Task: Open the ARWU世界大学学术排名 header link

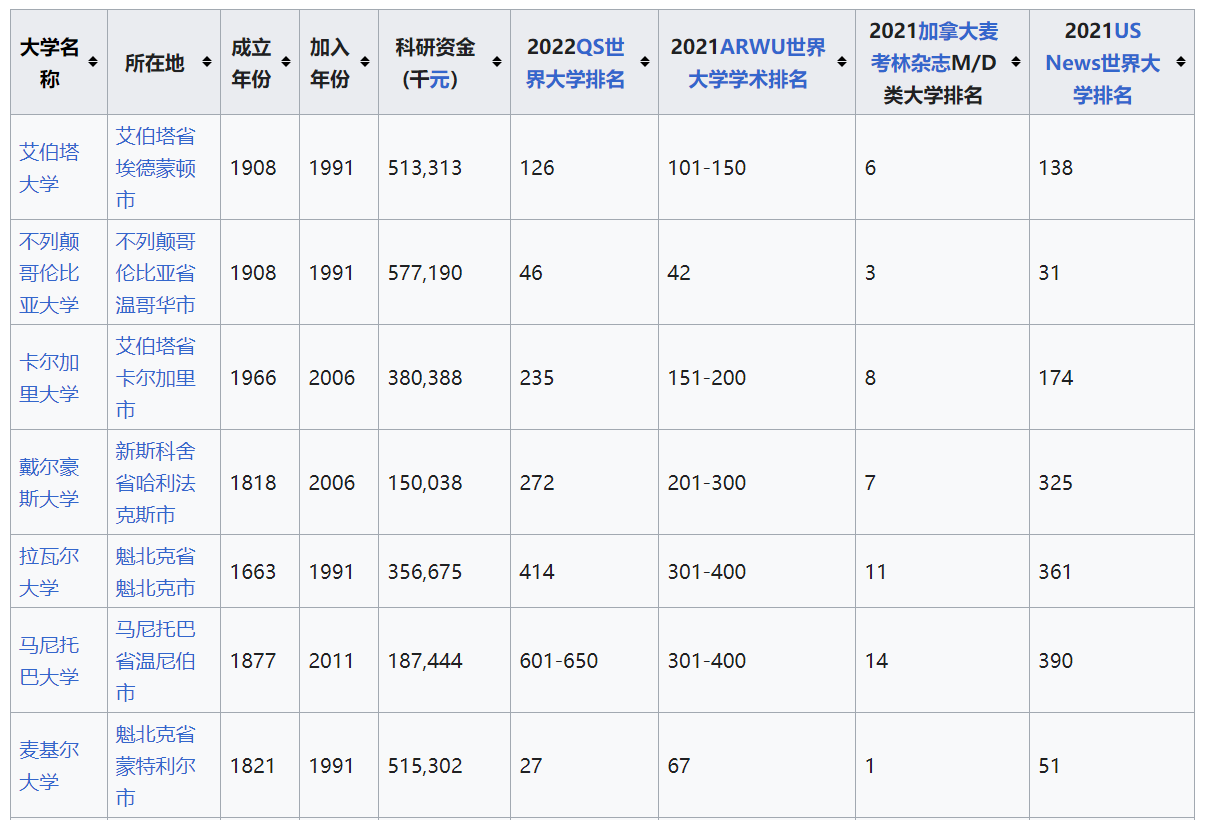Action: click(x=757, y=63)
